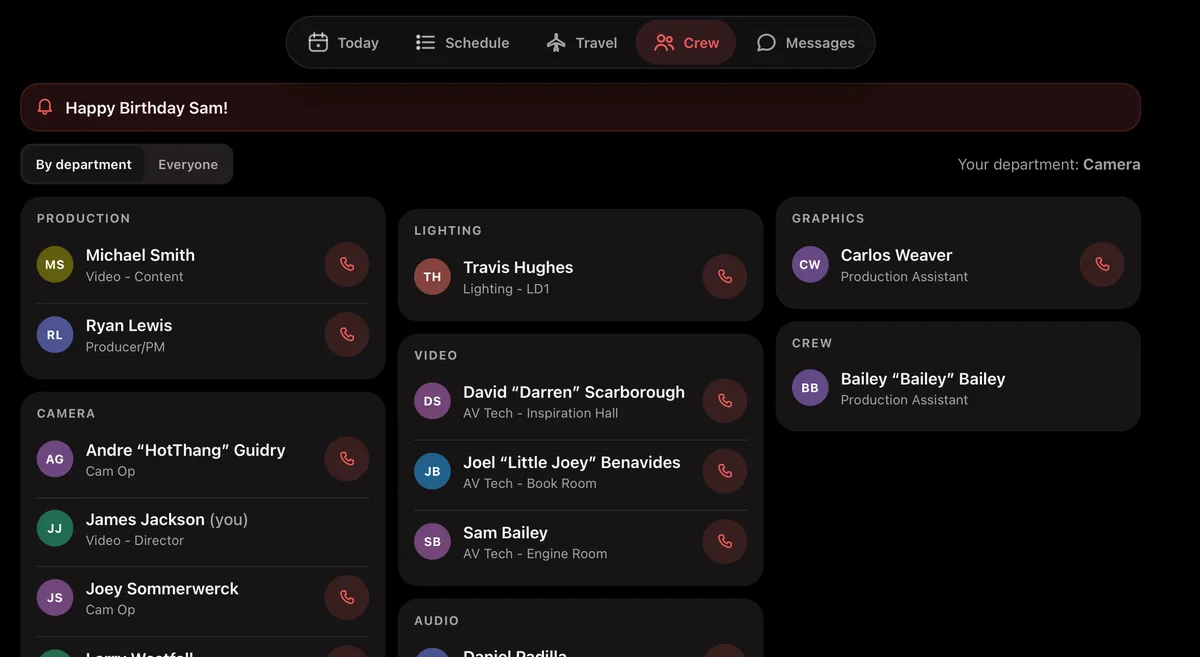Viewport: 1200px width, 657px height.
Task: Open the Messages tab
Action: click(805, 43)
